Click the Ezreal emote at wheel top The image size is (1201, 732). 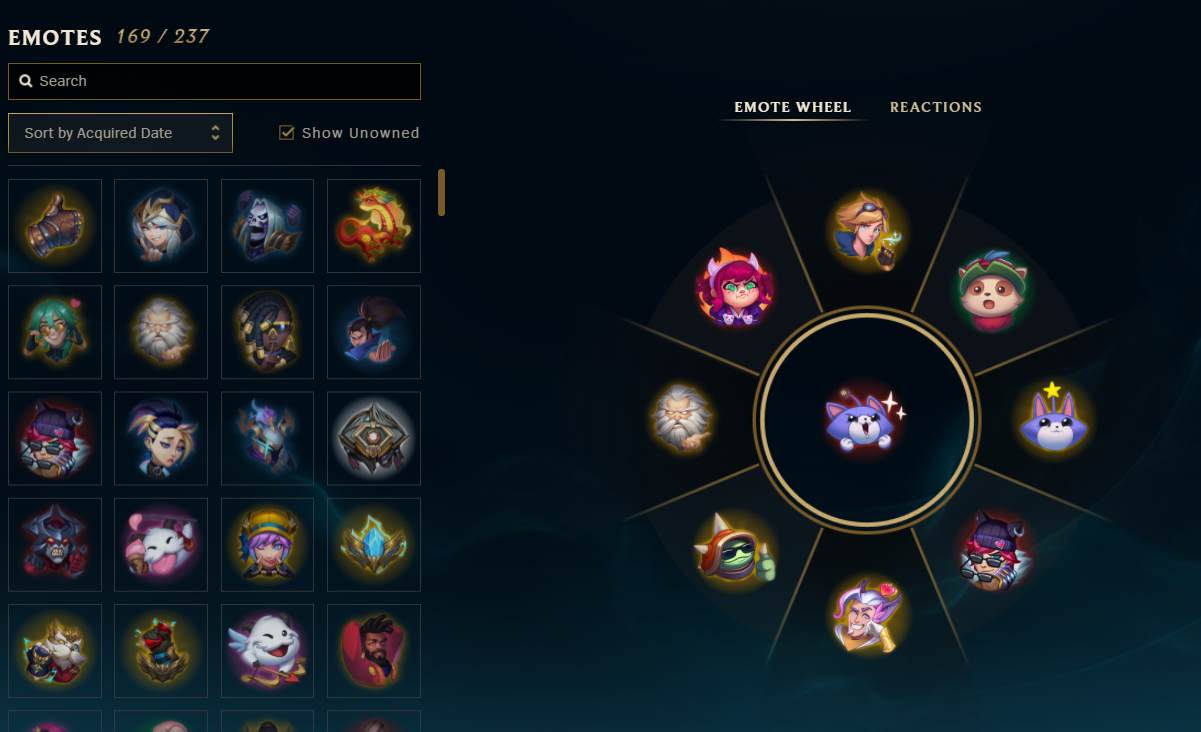pos(867,232)
